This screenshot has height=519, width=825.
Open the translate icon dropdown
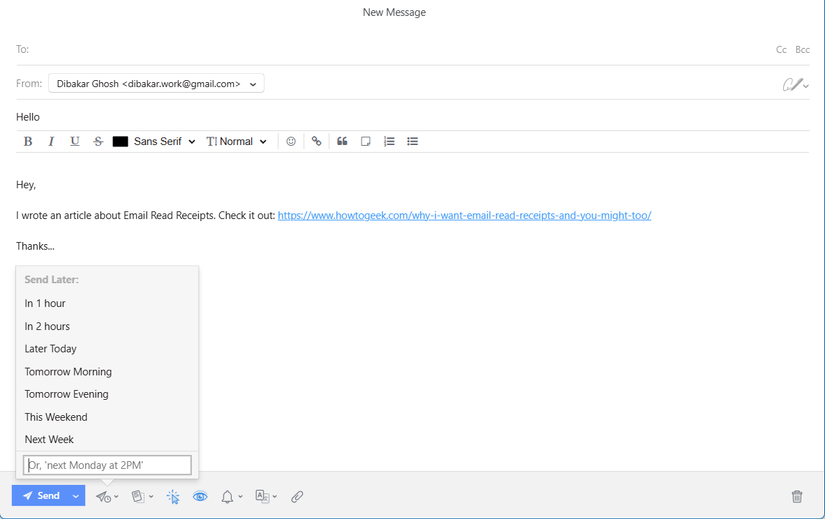(266, 496)
